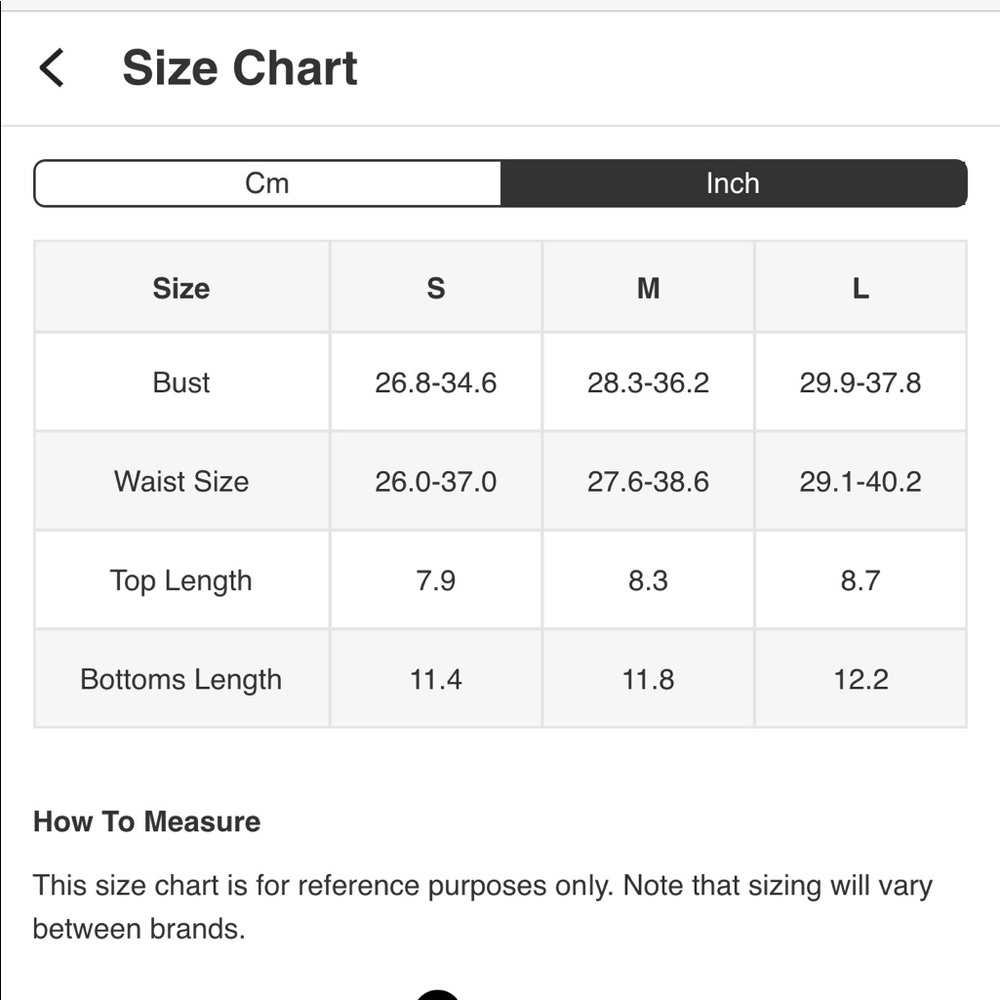Select the S size column header
Viewport: 1000px width, 1000px height.
(x=436, y=288)
